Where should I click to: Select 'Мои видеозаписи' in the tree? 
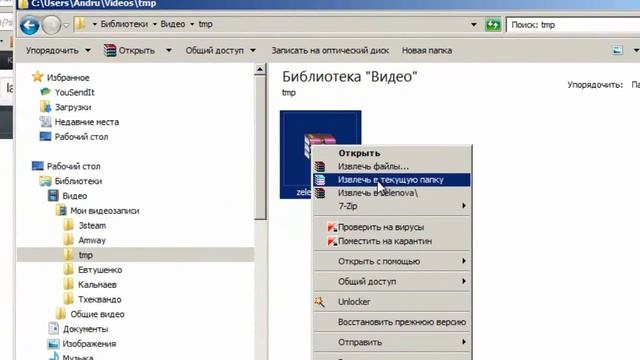tap(104, 211)
